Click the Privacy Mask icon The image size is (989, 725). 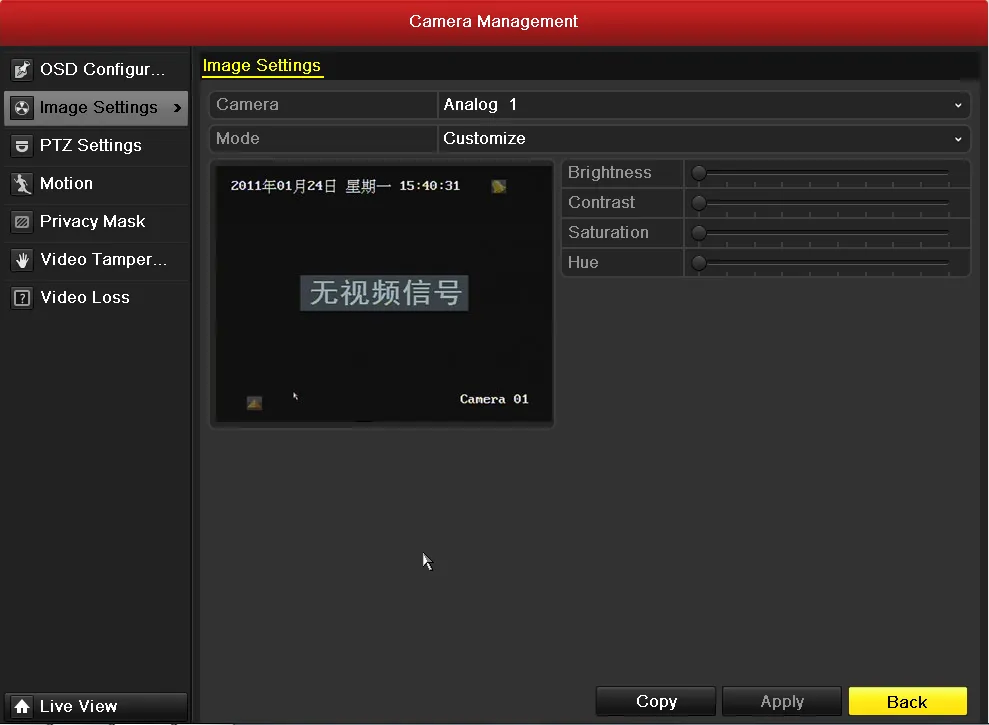(x=22, y=222)
